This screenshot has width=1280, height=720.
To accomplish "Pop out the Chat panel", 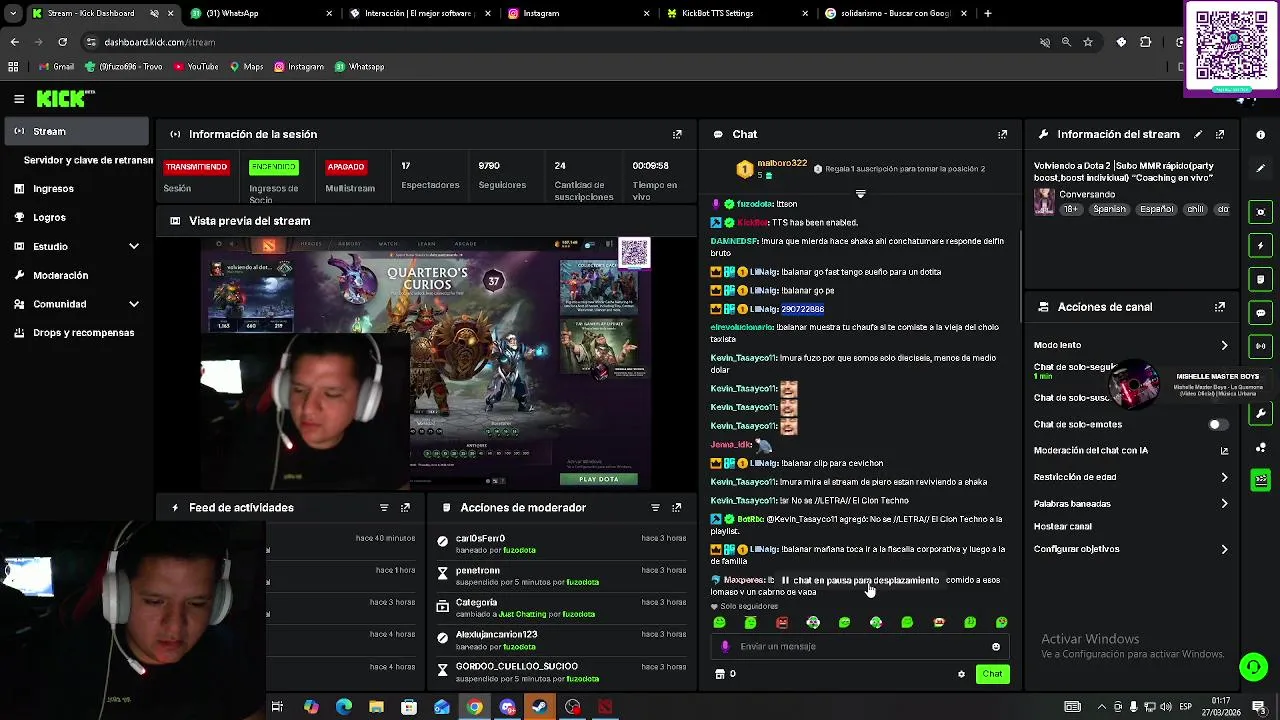I will [x=1002, y=134].
